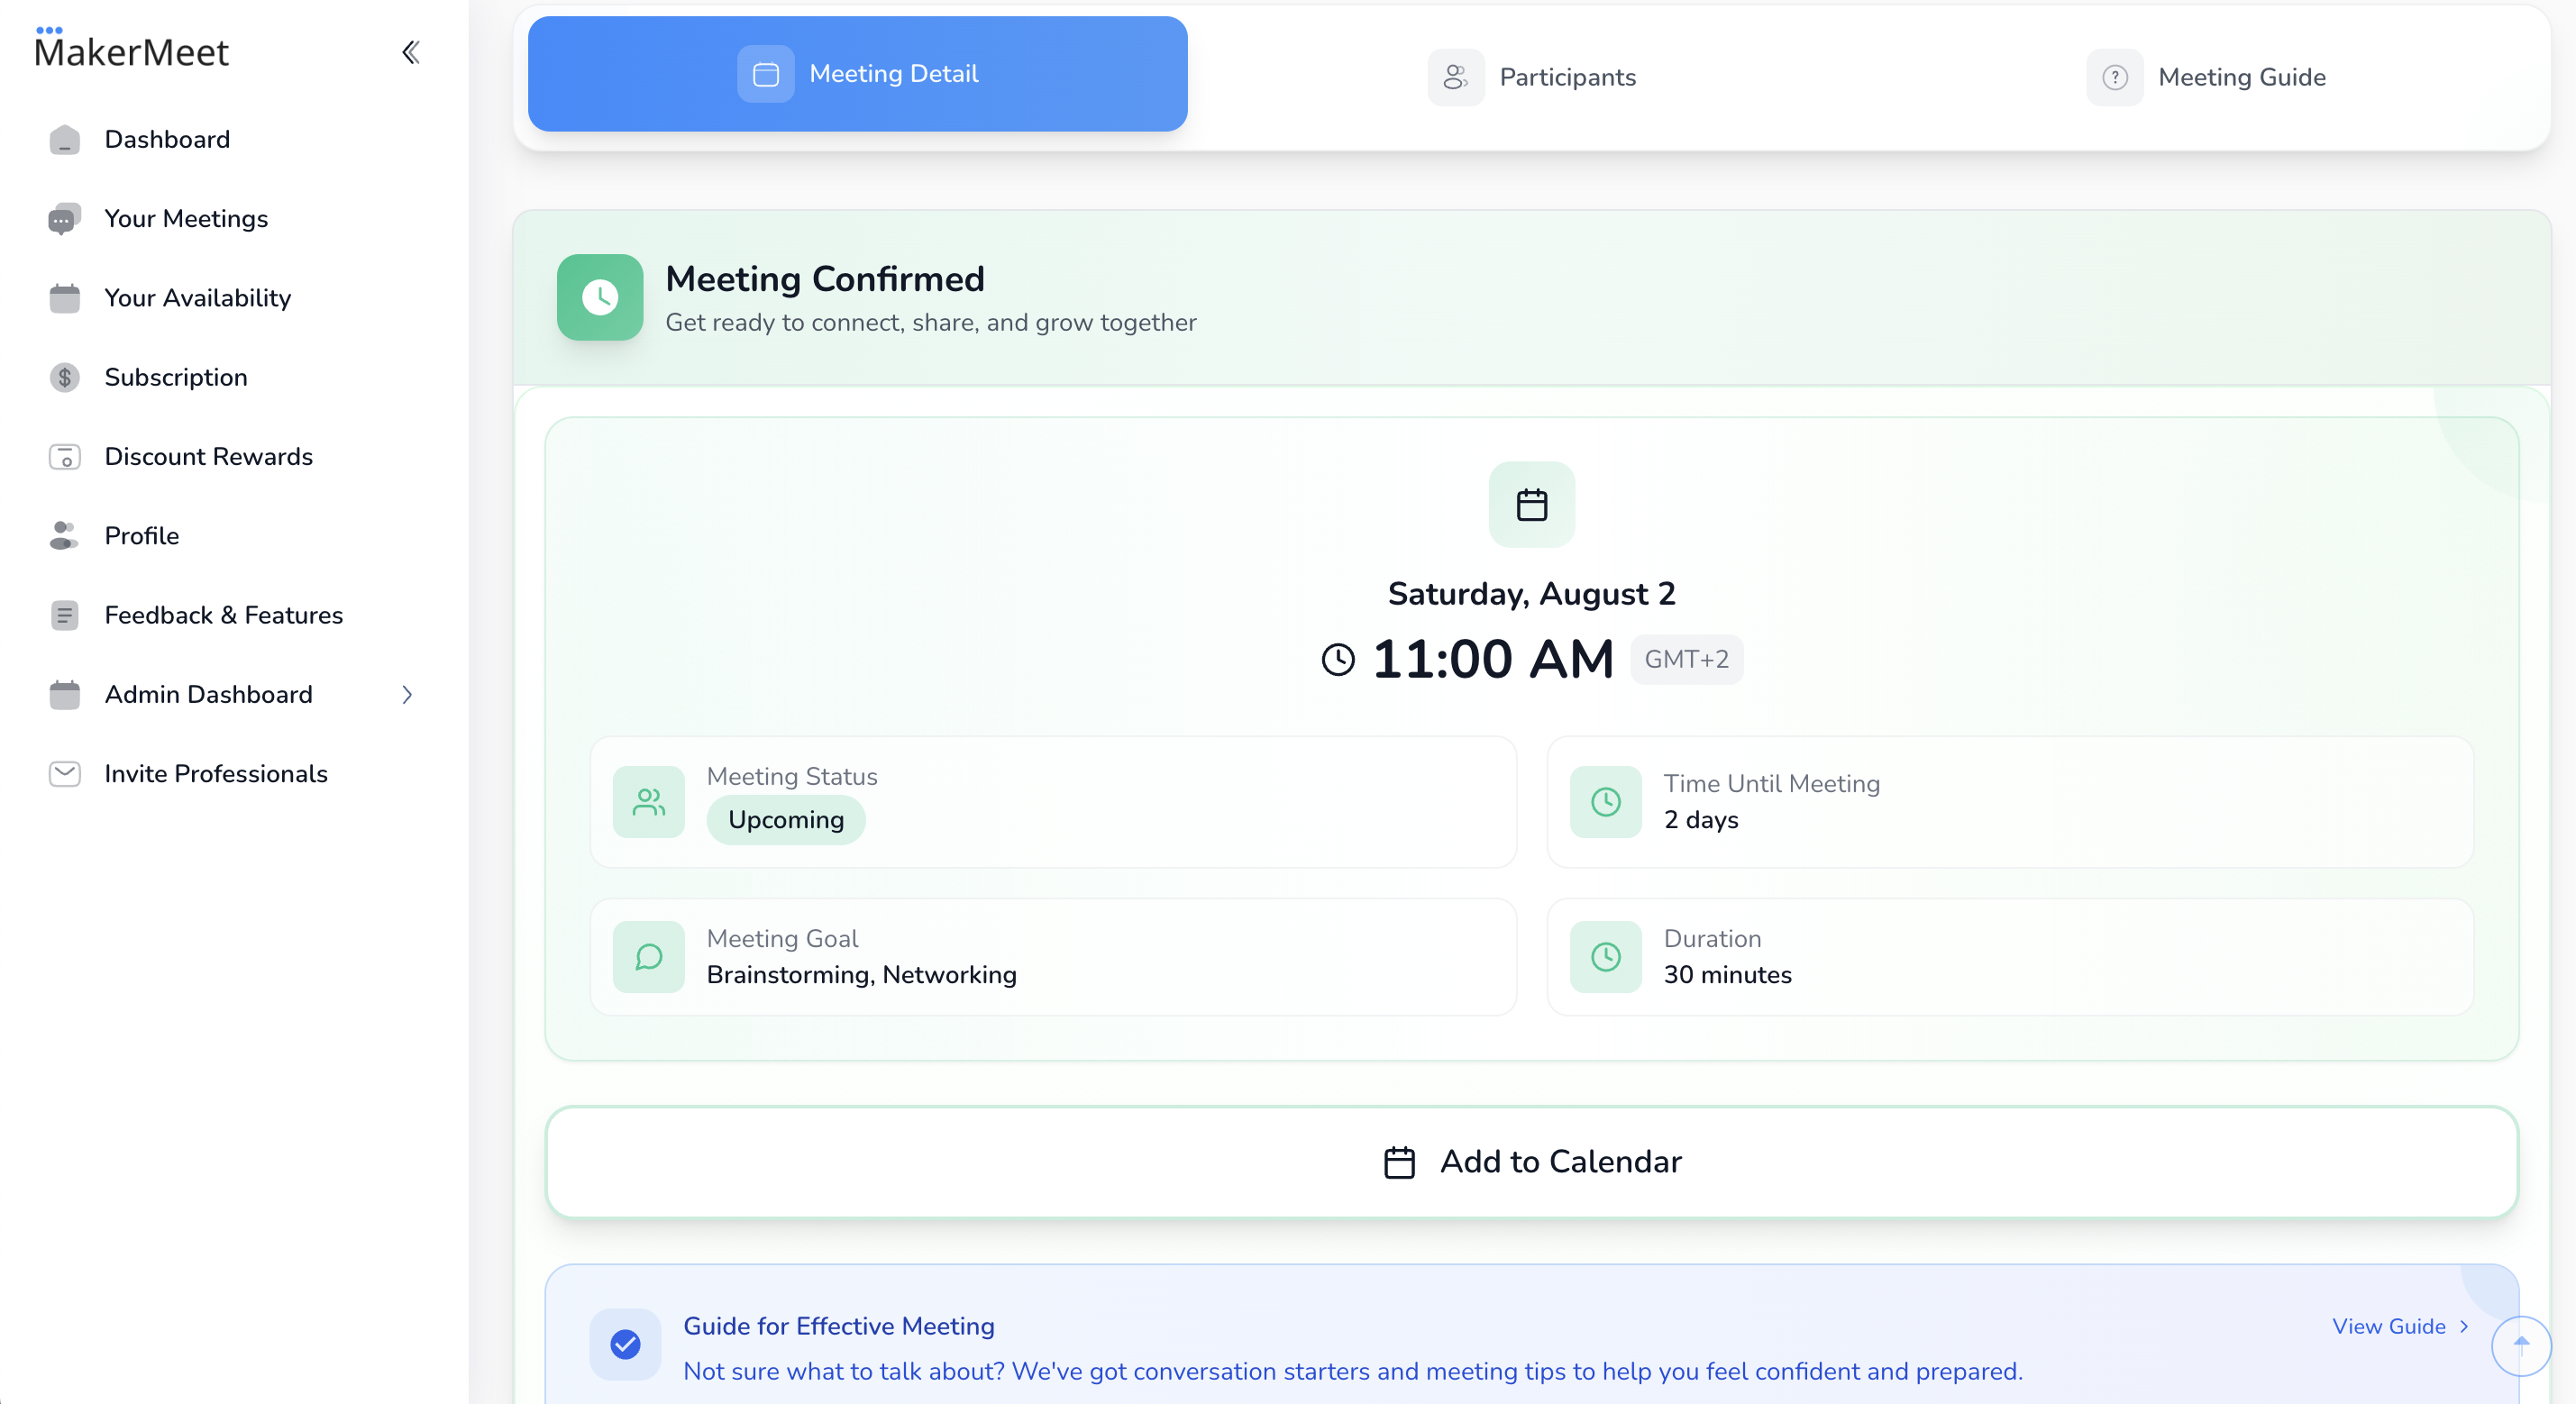
Task: Click the Your Meetings chat bubble icon
Action: pos(65,219)
